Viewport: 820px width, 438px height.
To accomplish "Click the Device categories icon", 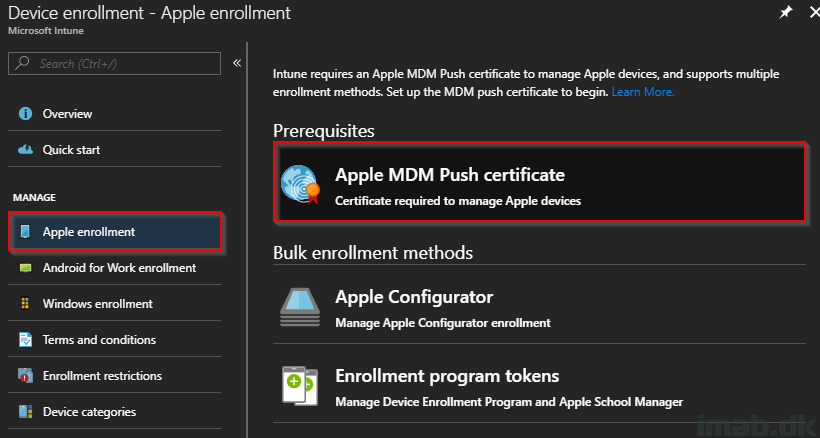I will click(x=25, y=411).
